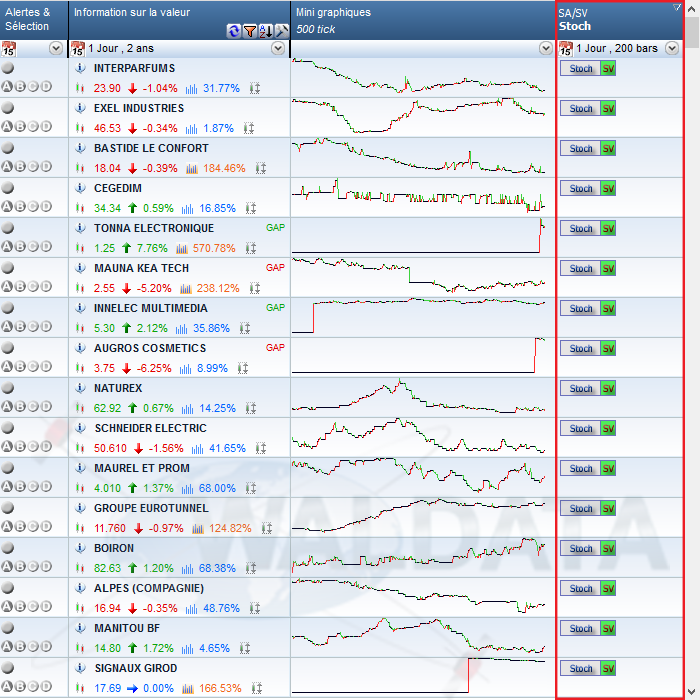Click the -5.20% change for MAUNA KEA TECH
Viewport: 700px width, 700px height.
154,288
